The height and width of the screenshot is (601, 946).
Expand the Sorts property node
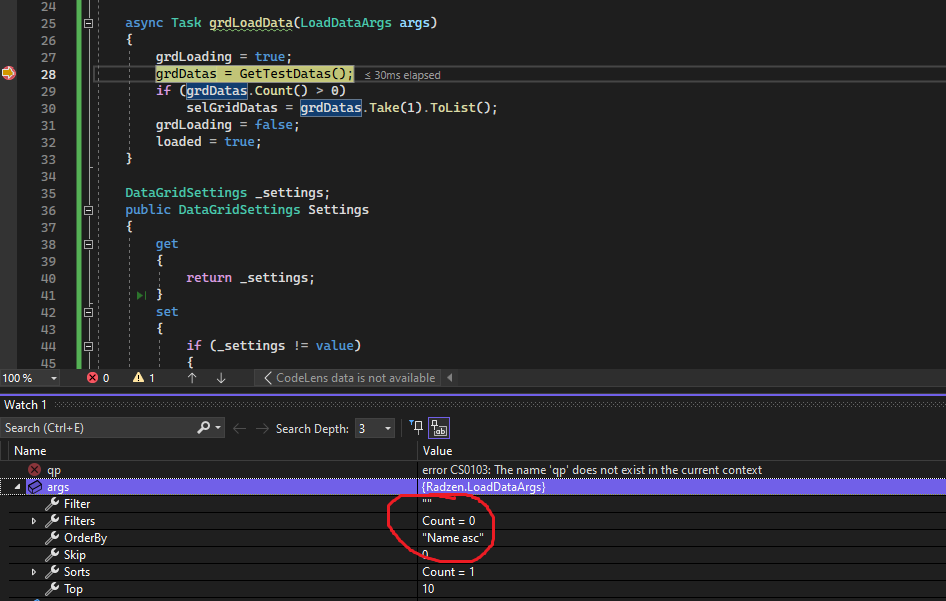click(x=34, y=571)
